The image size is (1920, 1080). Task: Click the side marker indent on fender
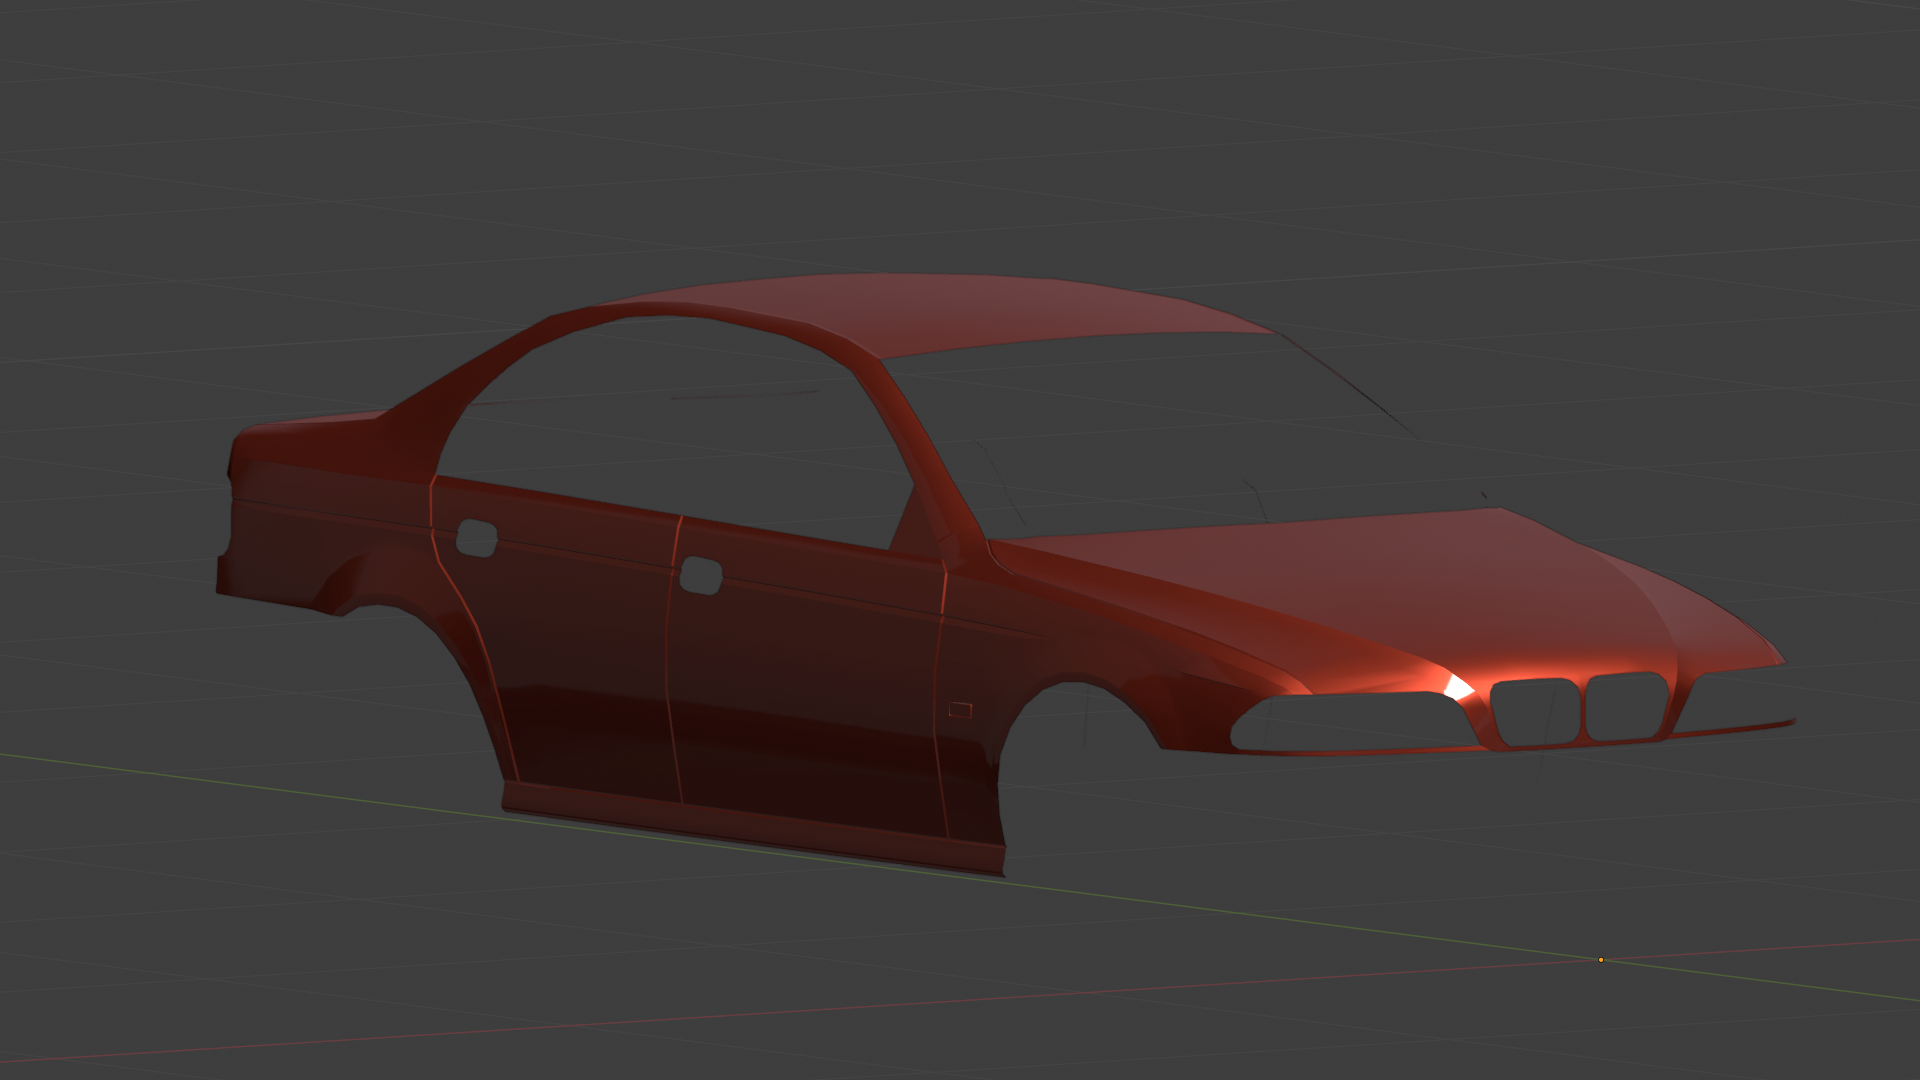pyautogui.click(x=960, y=710)
